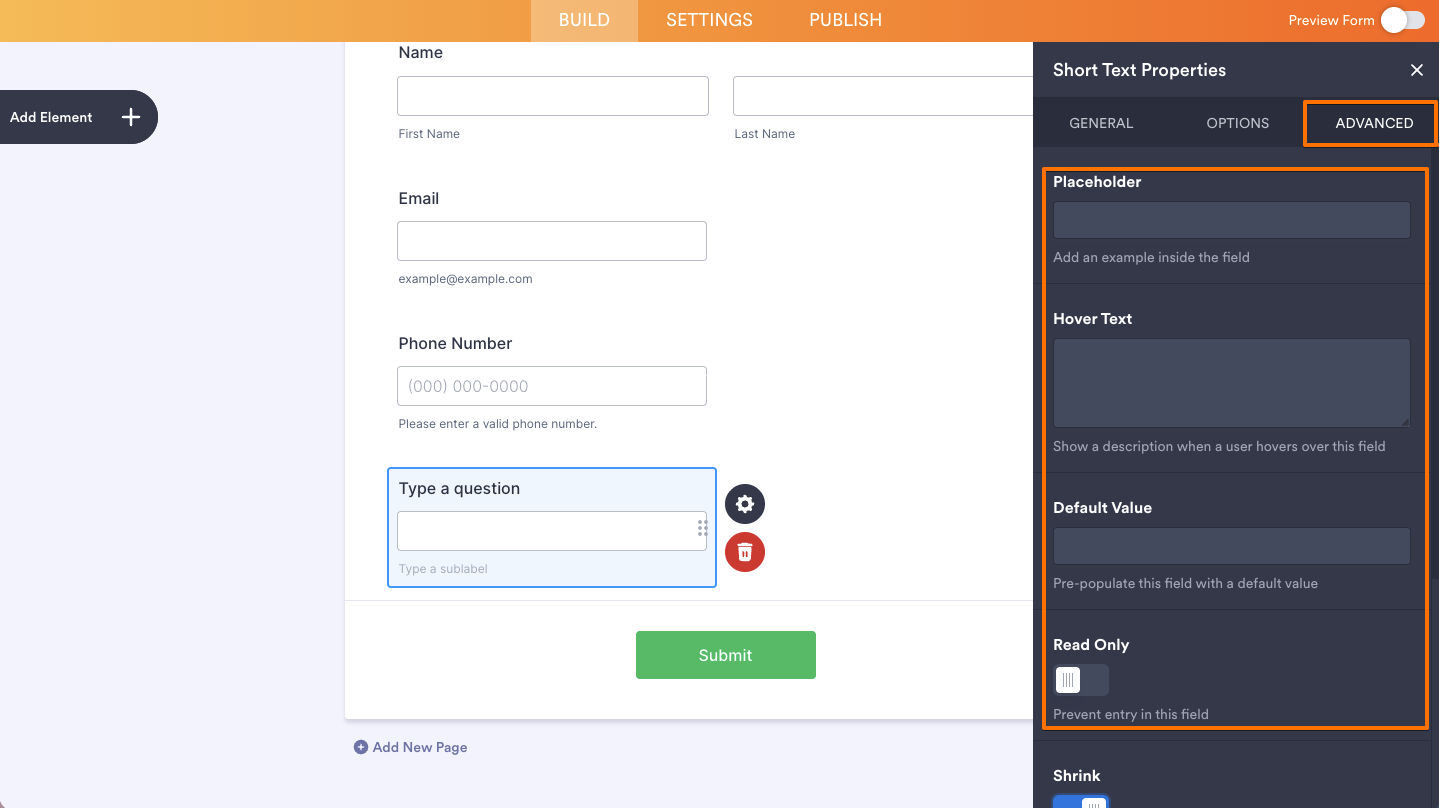Click the Add New Page link
Screen dimensions: 1443x808
click(410, 747)
